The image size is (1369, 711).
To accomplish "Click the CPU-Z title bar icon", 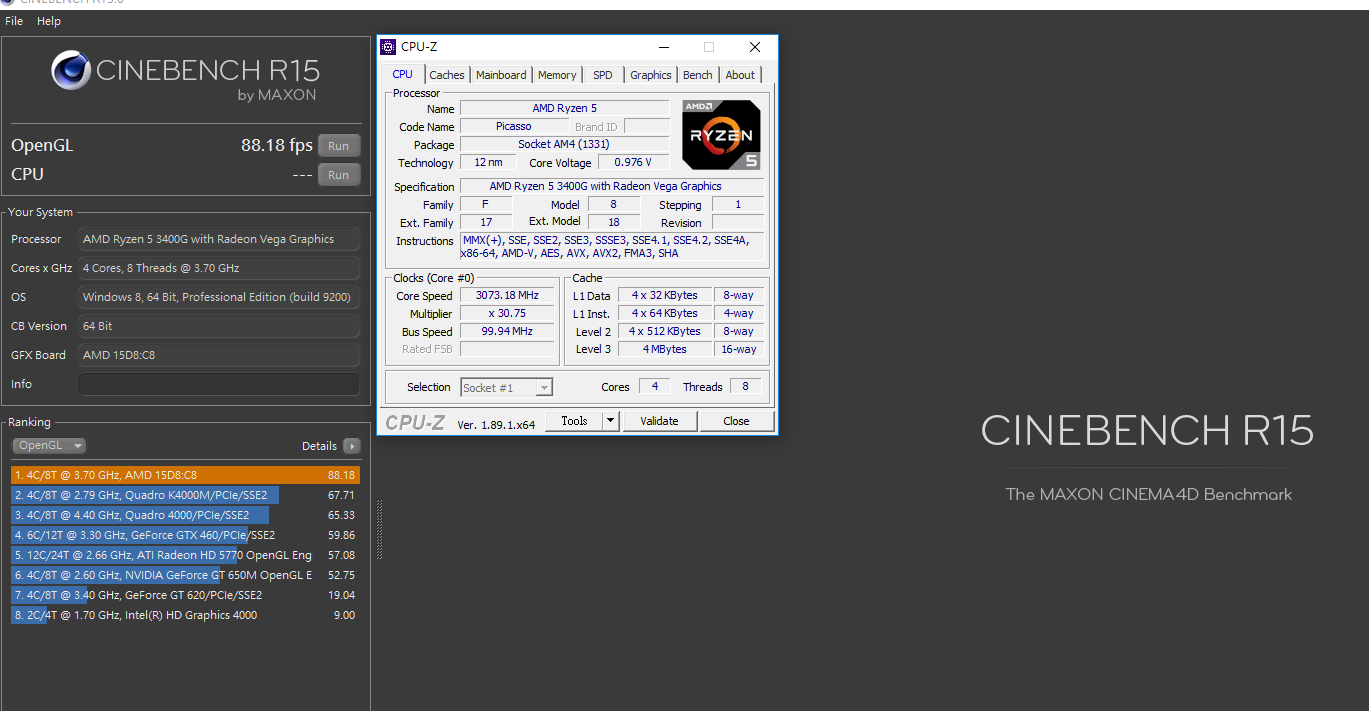I will click(388, 47).
